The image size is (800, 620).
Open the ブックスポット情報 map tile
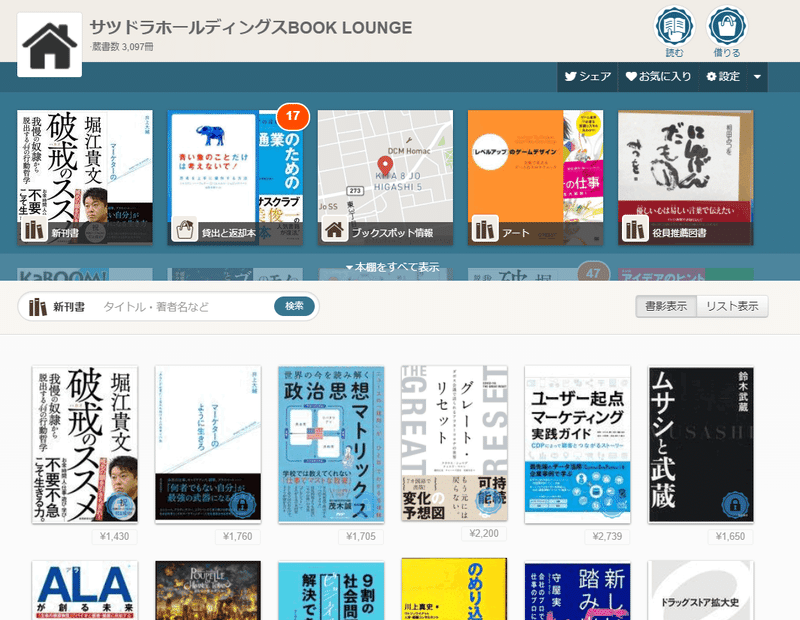point(385,178)
